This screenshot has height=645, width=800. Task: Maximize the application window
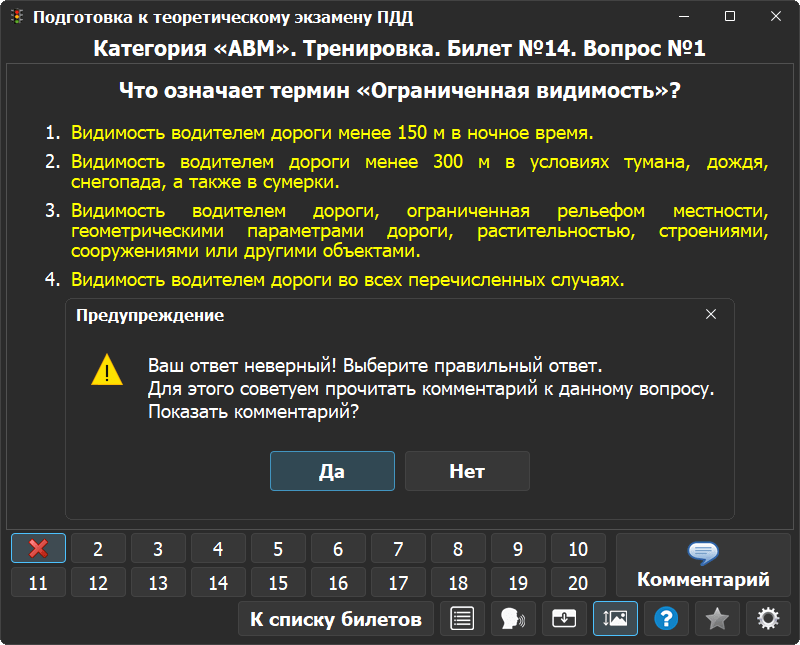click(730, 16)
